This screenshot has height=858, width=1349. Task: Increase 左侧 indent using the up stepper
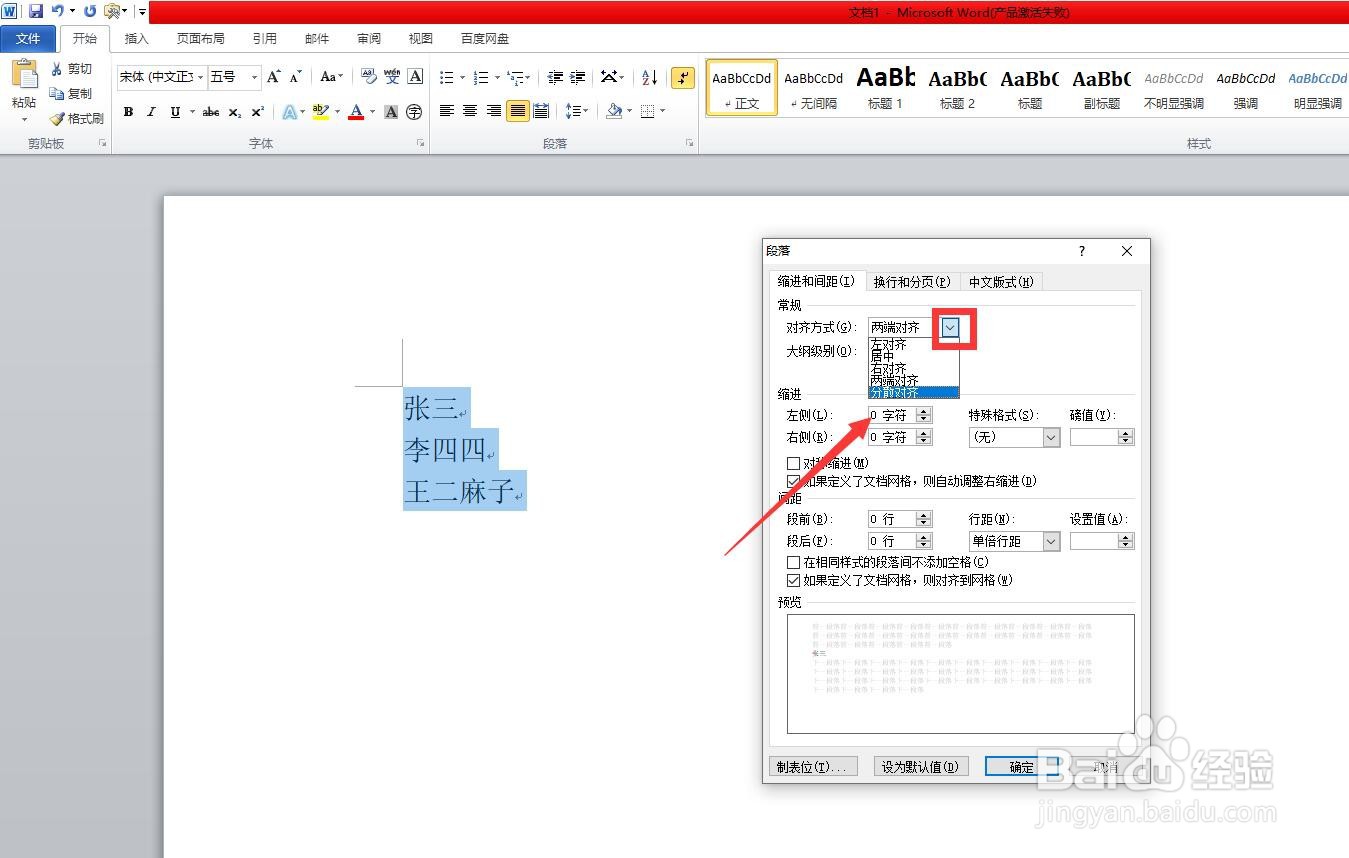click(922, 410)
